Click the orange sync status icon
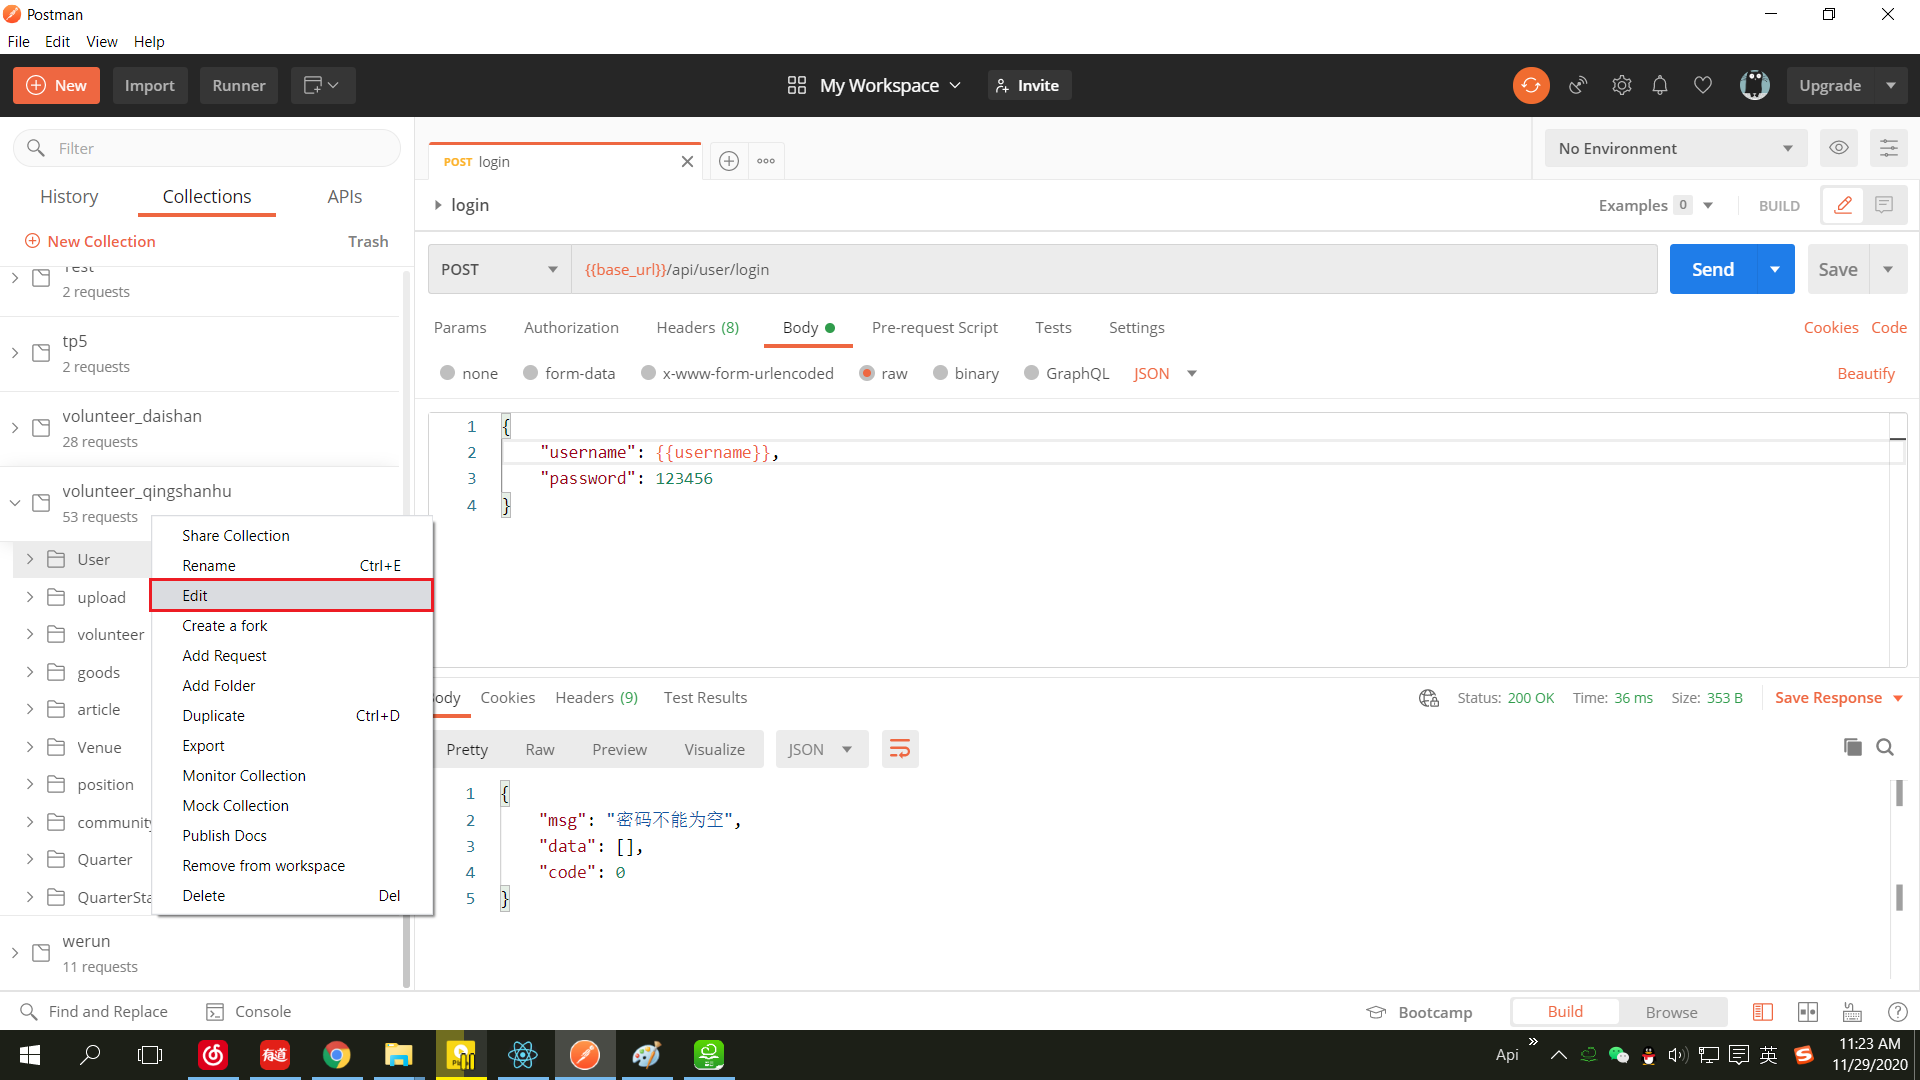Image resolution: width=1920 pixels, height=1080 pixels. coord(1530,86)
